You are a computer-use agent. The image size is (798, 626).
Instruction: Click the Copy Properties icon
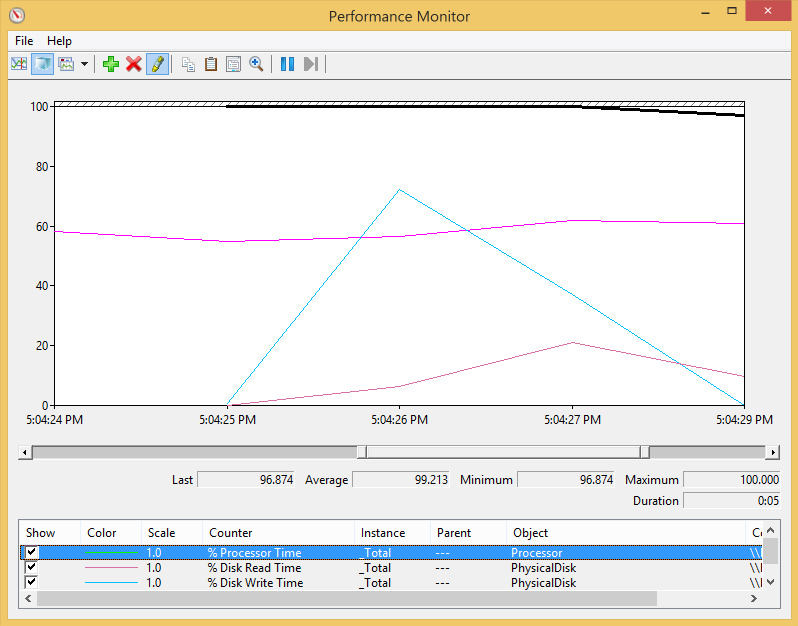coord(189,64)
